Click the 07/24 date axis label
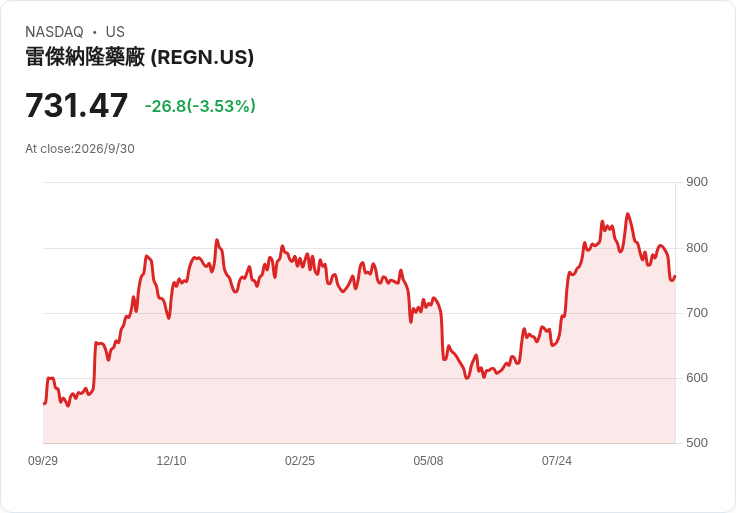Image resolution: width=736 pixels, height=513 pixels. click(557, 461)
